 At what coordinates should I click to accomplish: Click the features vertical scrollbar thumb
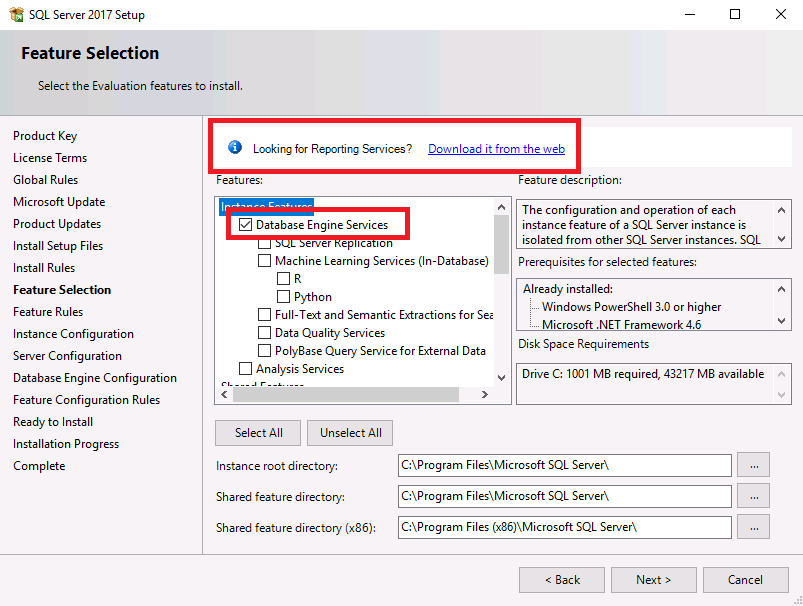coord(501,244)
